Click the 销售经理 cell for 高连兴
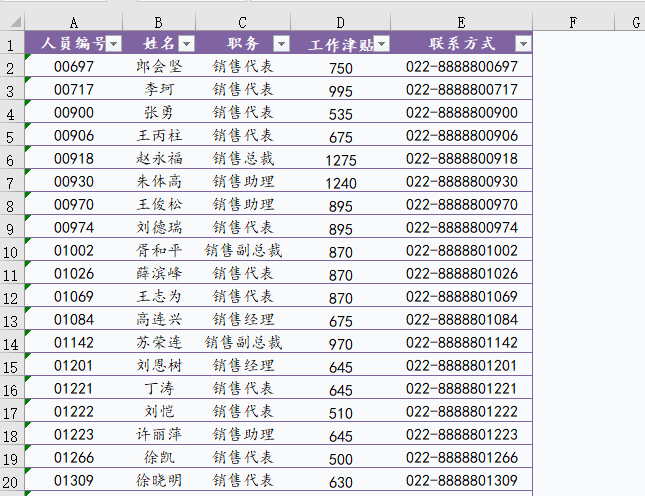 243,319
